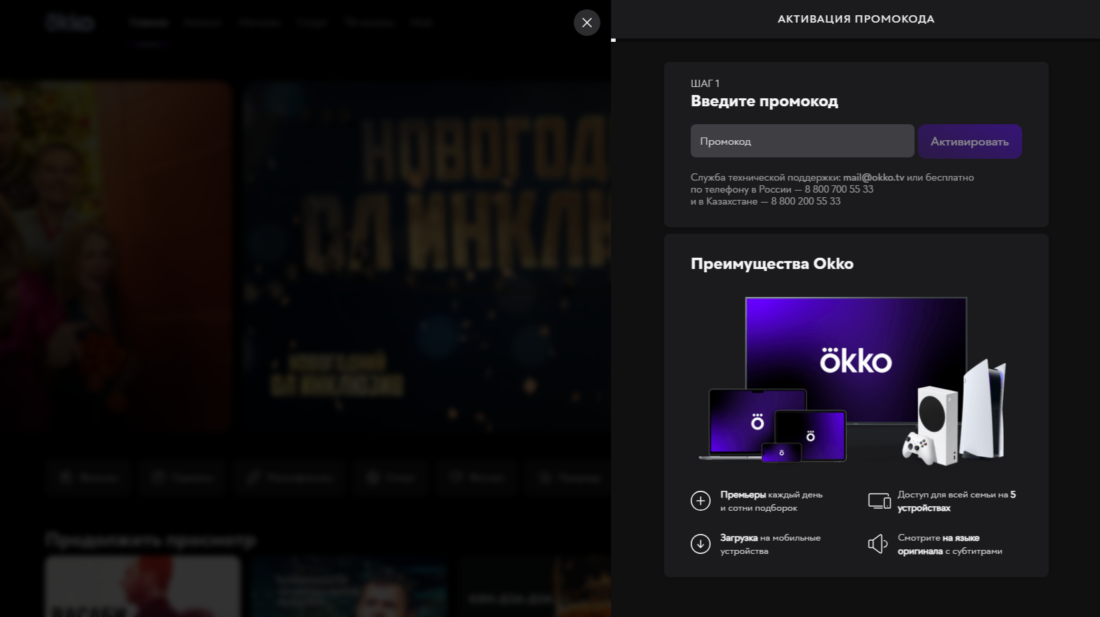This screenshot has width=1100, height=617.
Task: Click the Преимущества Okko heading
Action: coord(771,264)
